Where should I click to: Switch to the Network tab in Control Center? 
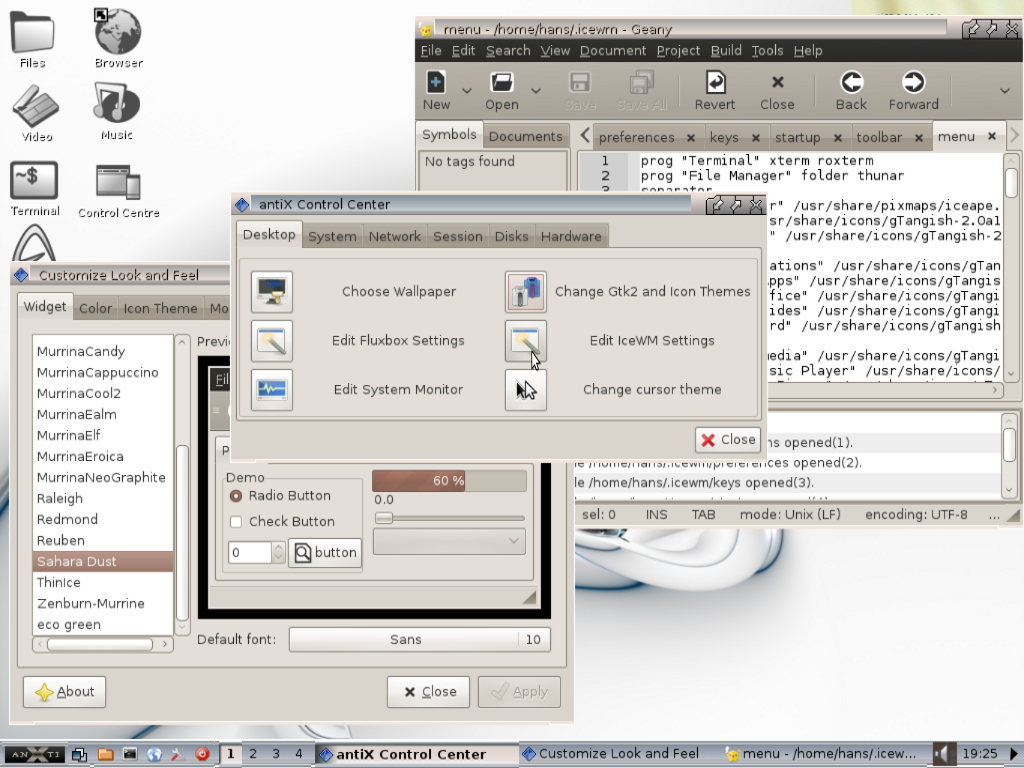394,236
